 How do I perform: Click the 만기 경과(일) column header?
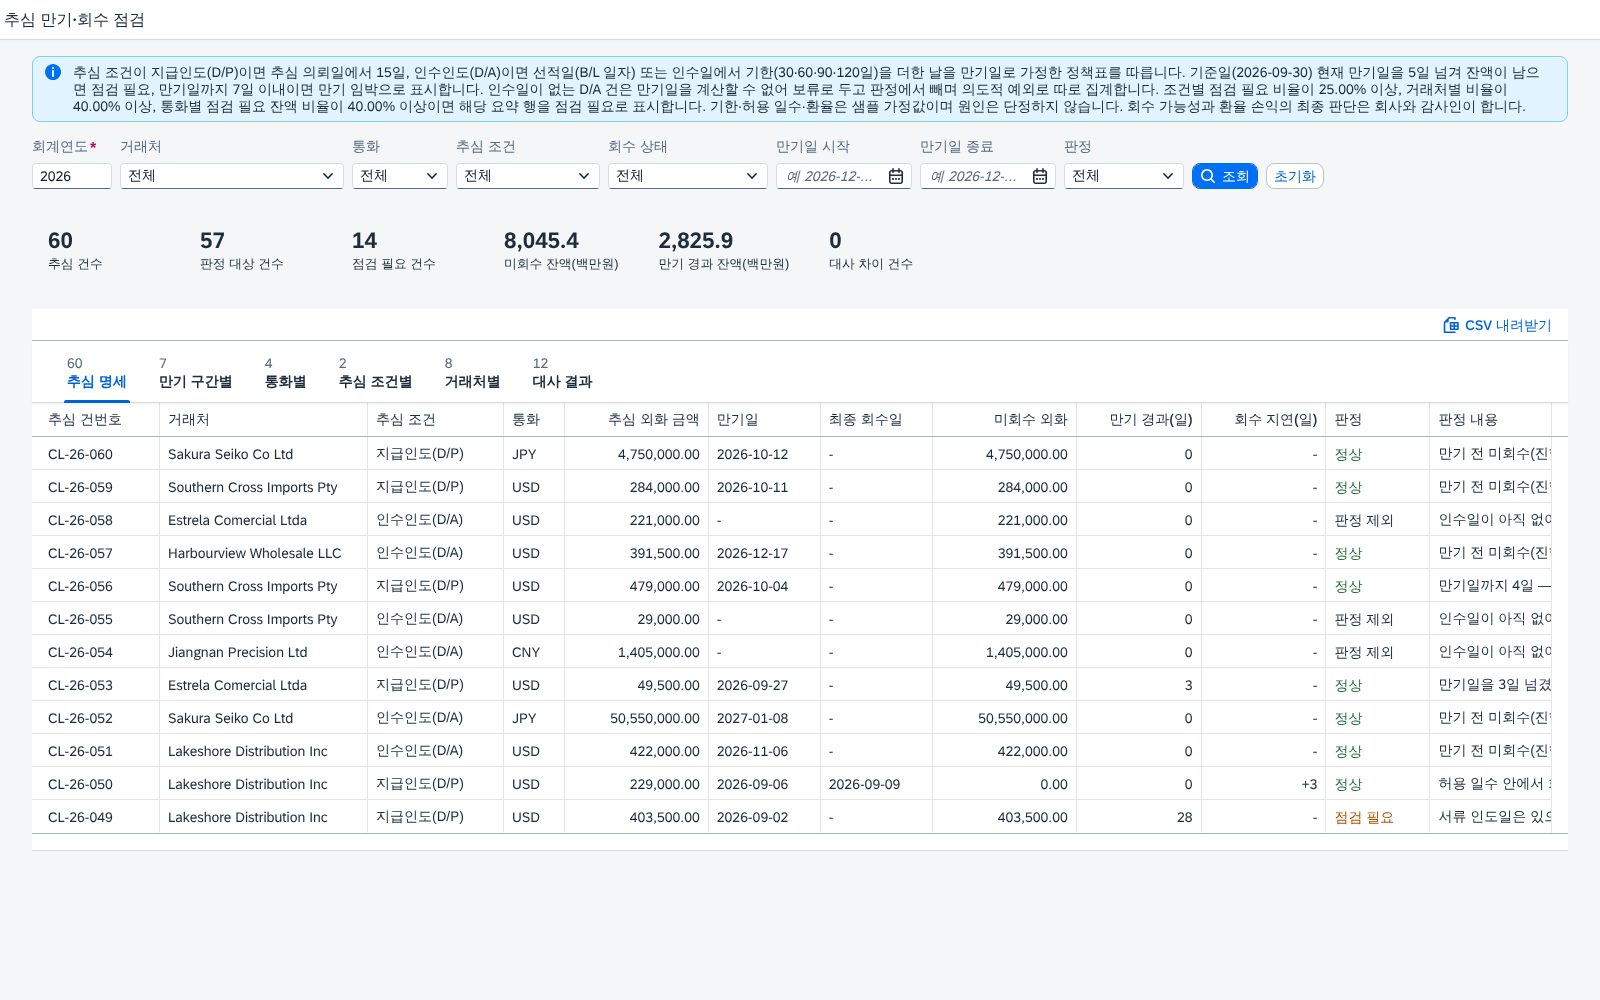click(x=1139, y=420)
